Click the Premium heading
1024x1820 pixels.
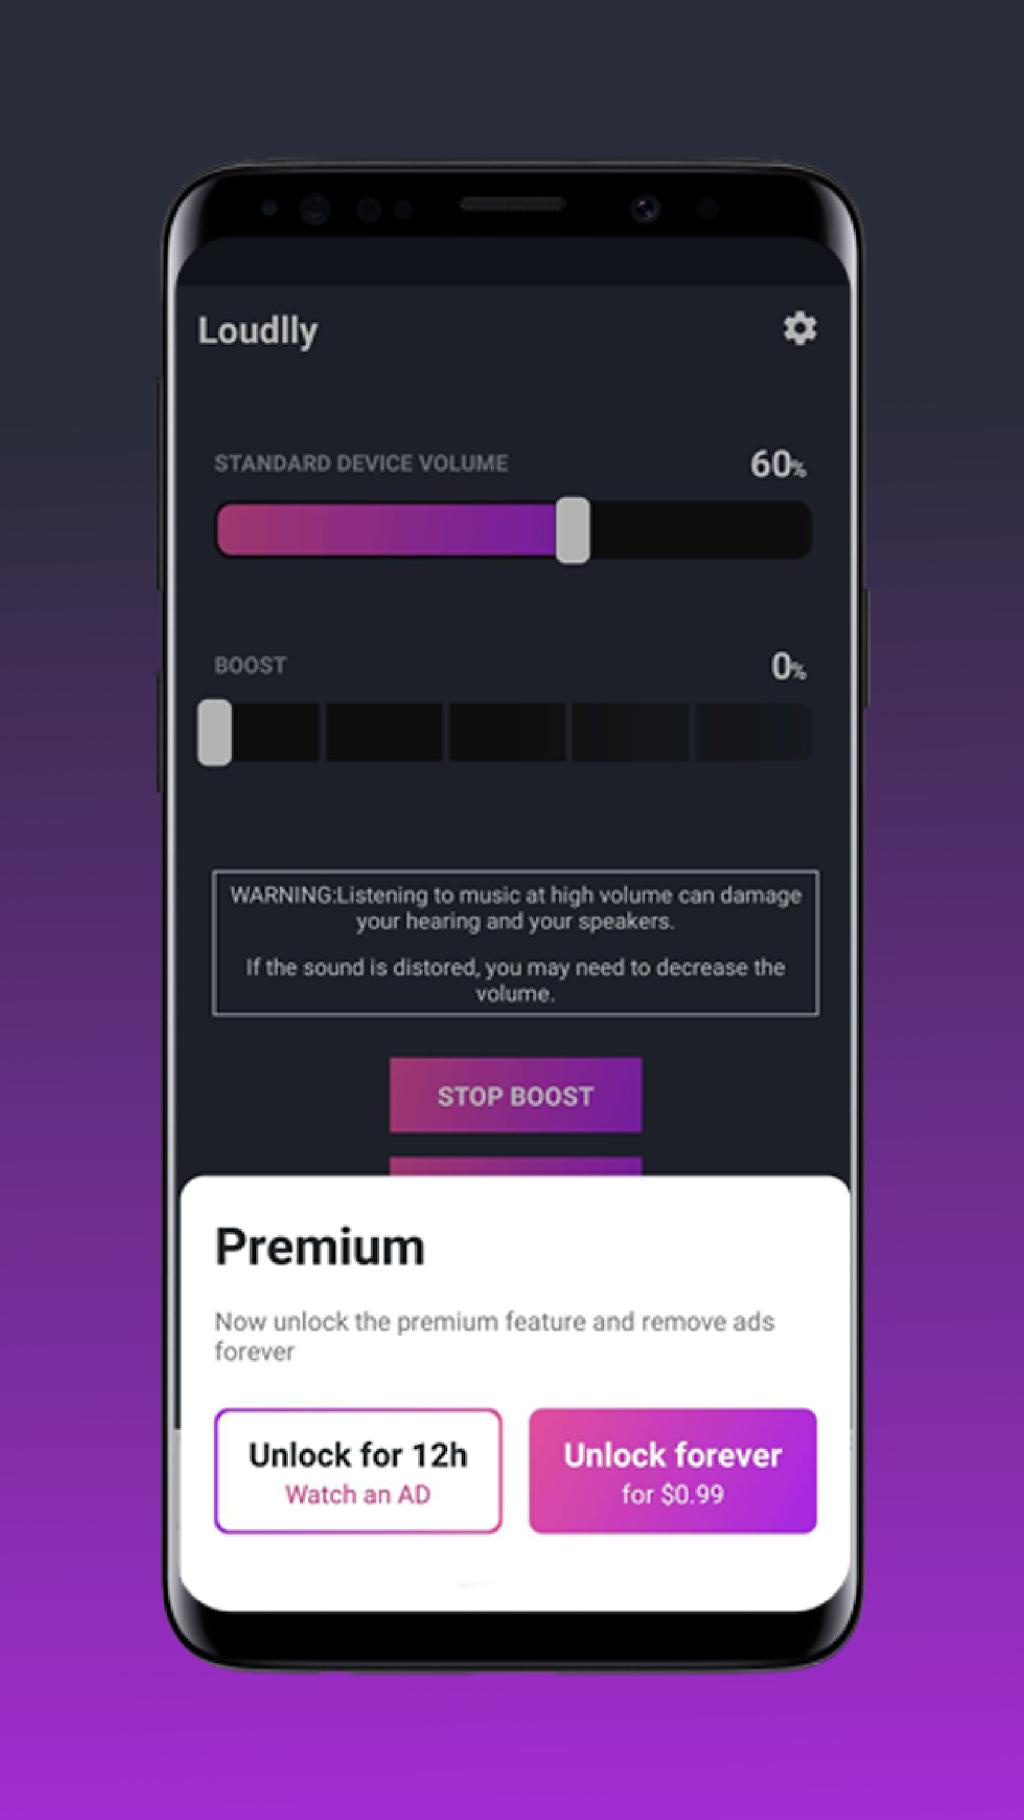point(320,1247)
